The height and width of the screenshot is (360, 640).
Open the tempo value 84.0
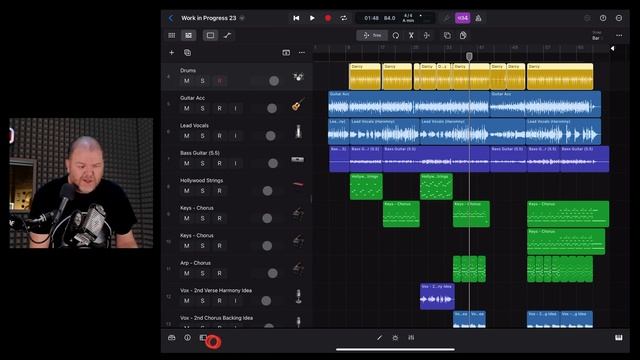point(389,18)
